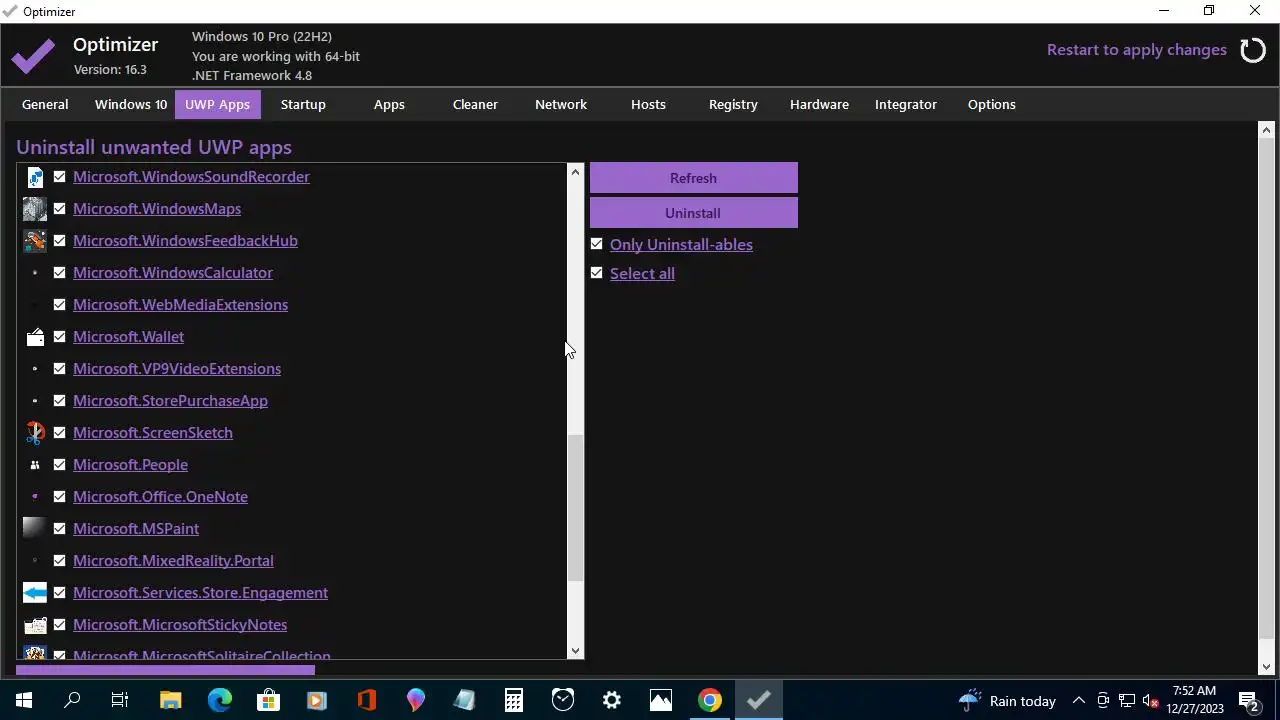1280x720 pixels.
Task: Click app list scroll-up arrow
Action: tap(575, 172)
